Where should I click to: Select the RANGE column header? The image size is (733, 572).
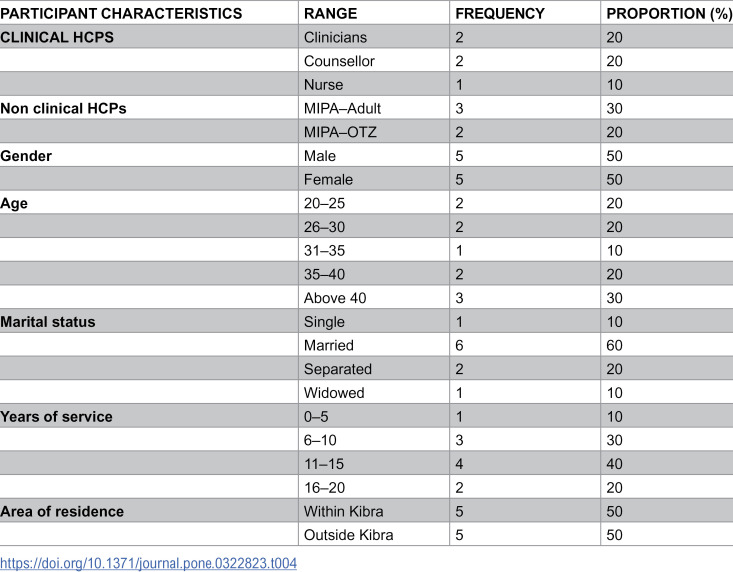(x=331, y=14)
